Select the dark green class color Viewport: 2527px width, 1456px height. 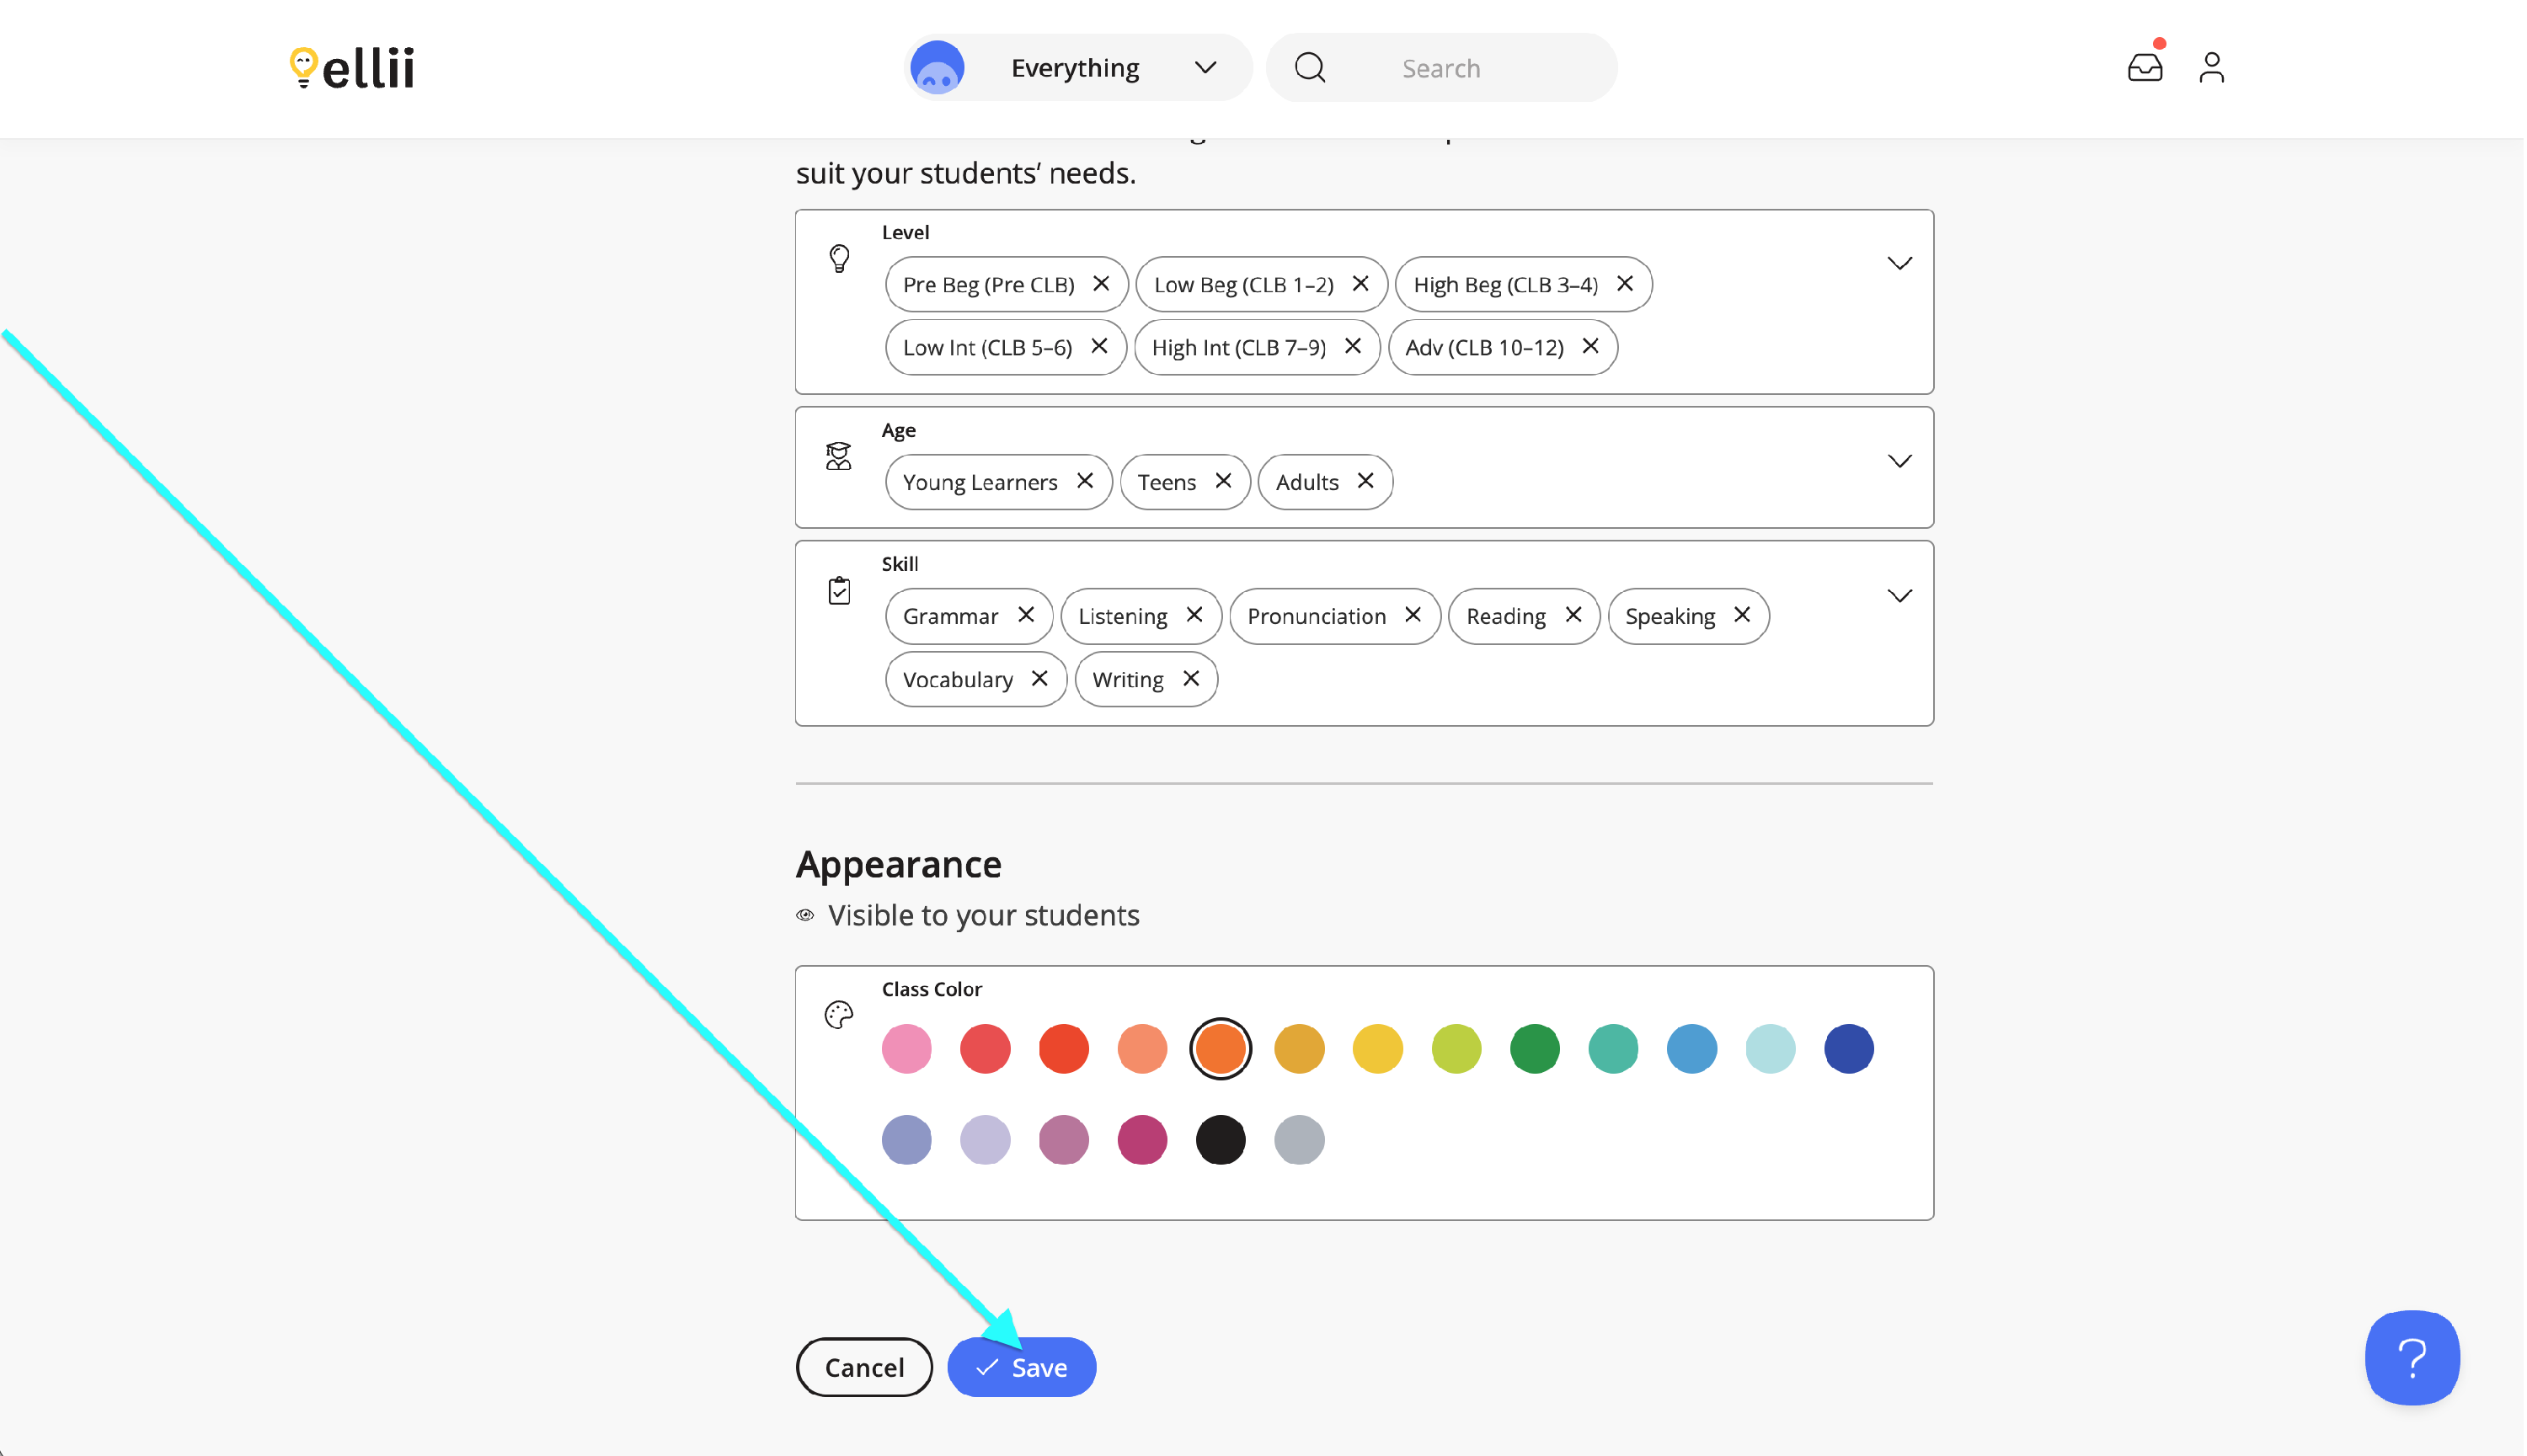(x=1534, y=1049)
